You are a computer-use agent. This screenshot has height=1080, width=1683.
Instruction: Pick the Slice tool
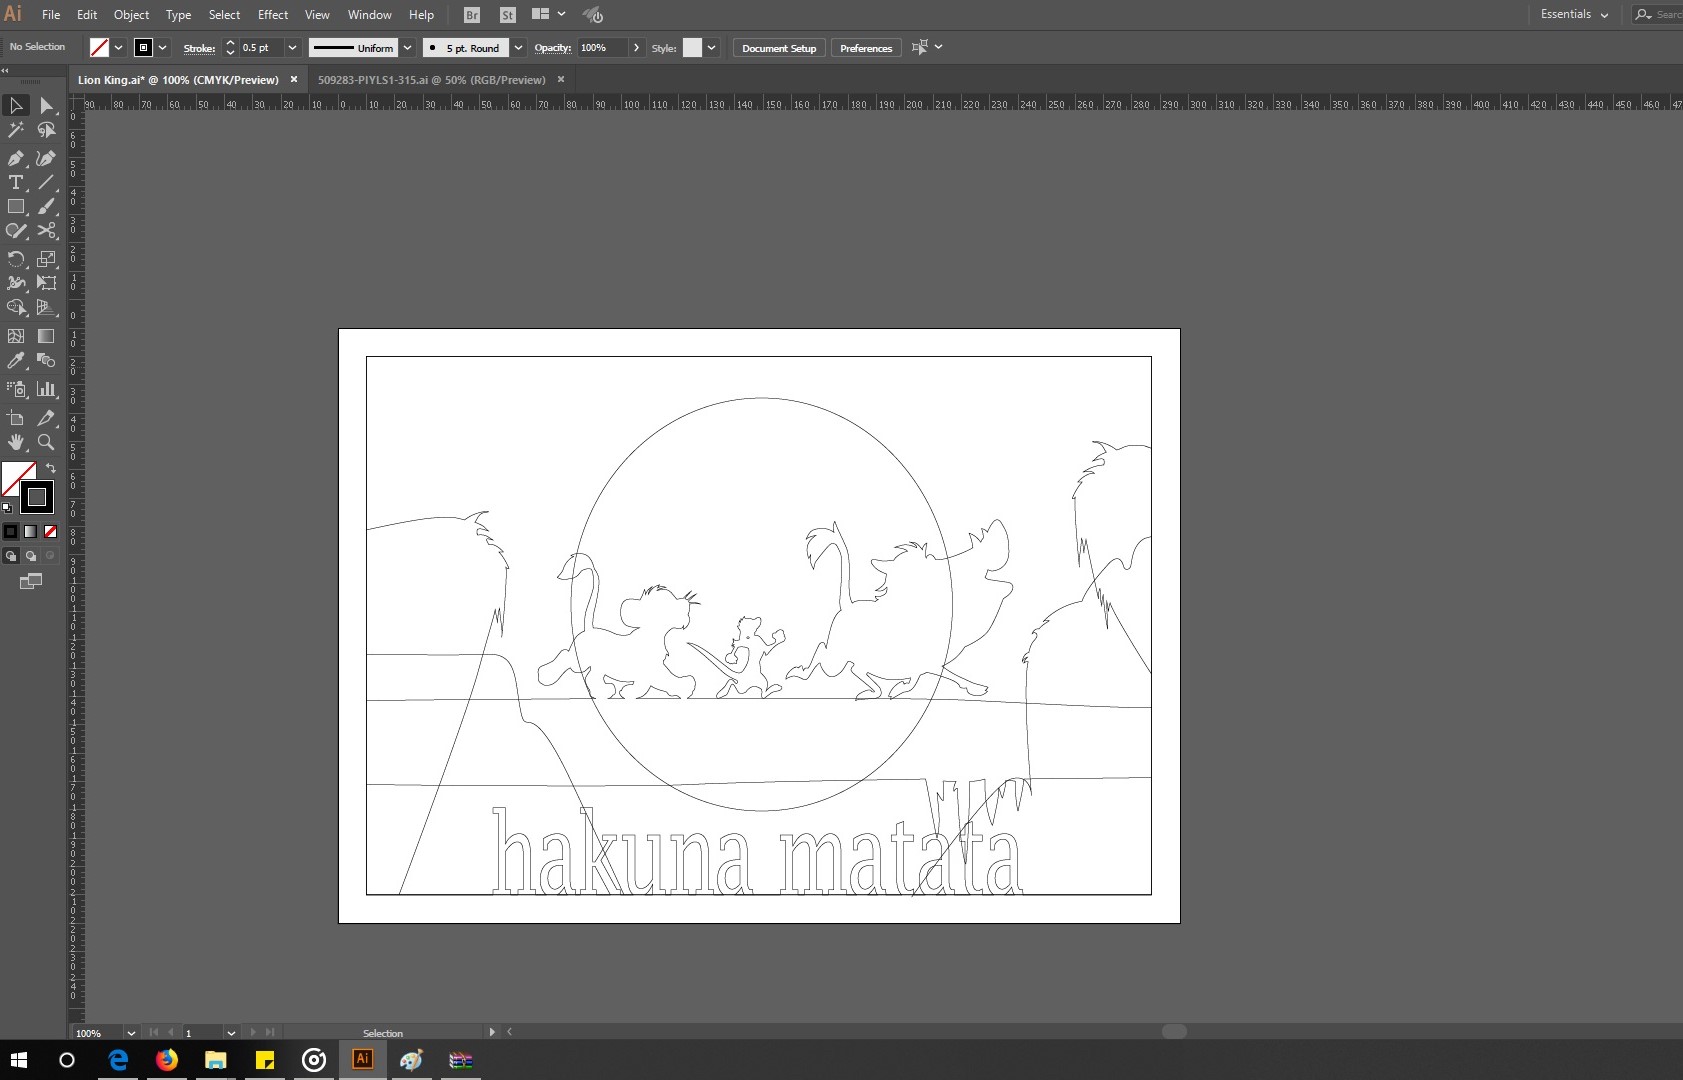point(46,418)
